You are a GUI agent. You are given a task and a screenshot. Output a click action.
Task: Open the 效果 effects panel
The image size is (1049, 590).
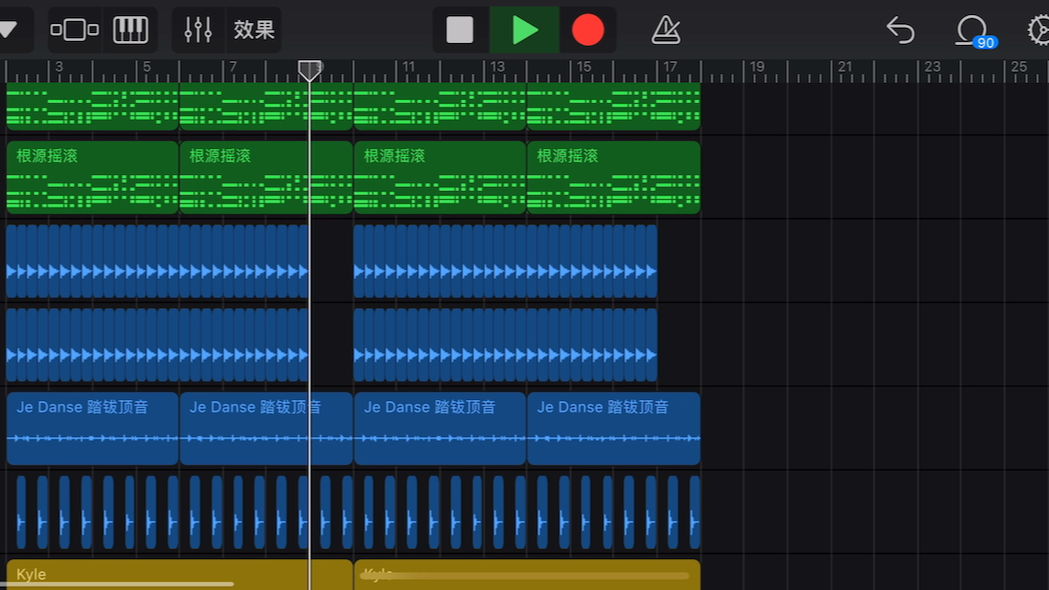(x=254, y=30)
